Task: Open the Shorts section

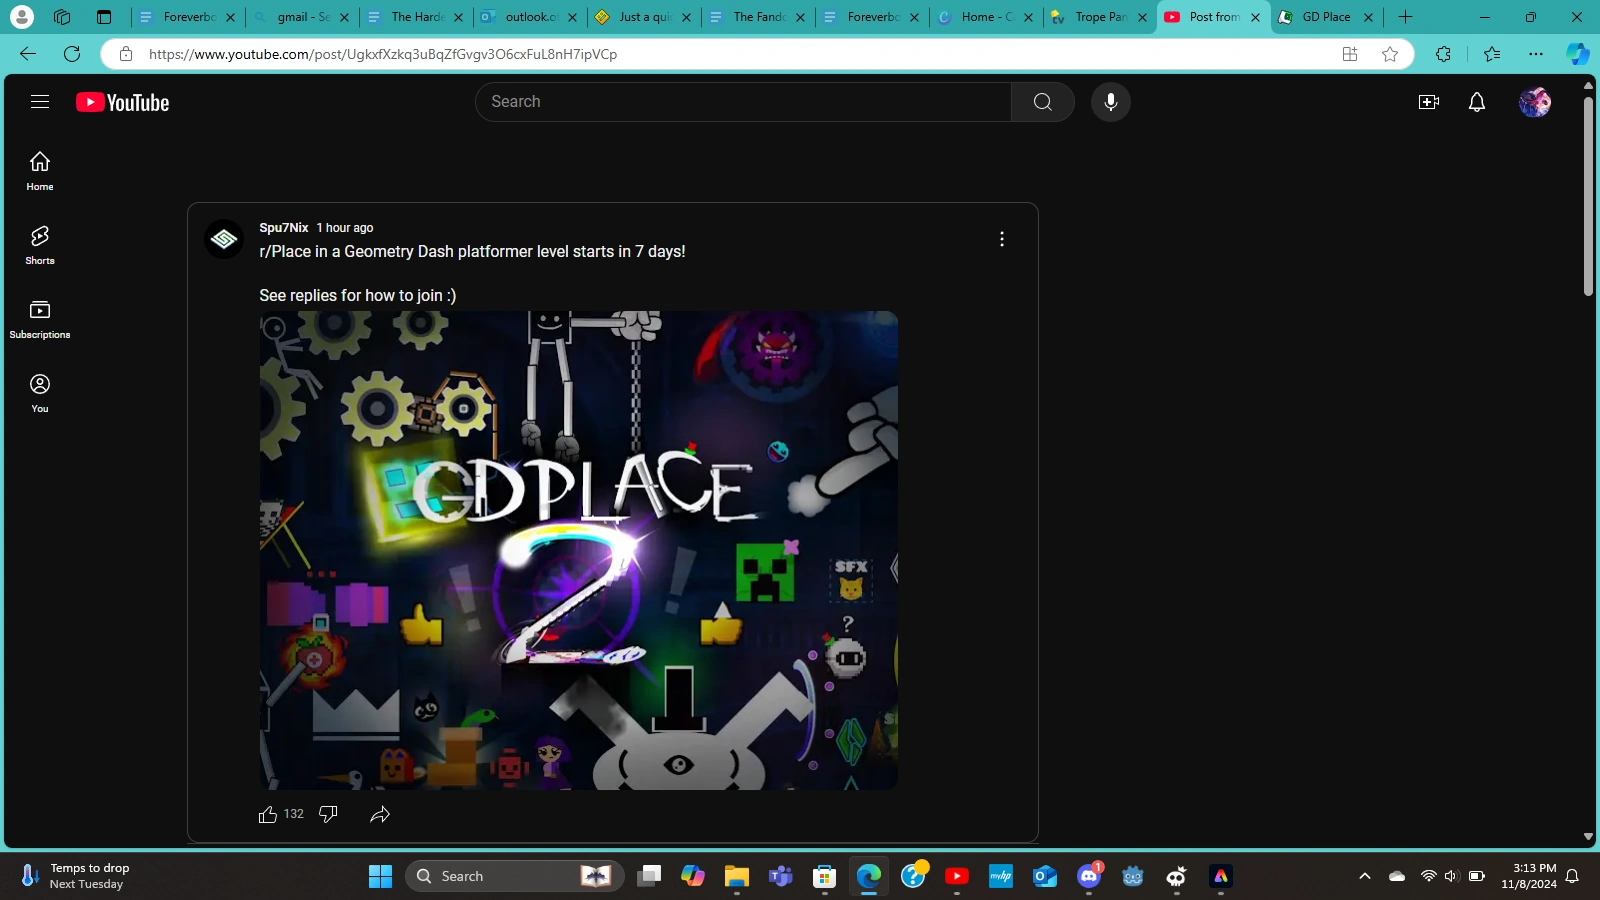Action: (39, 244)
